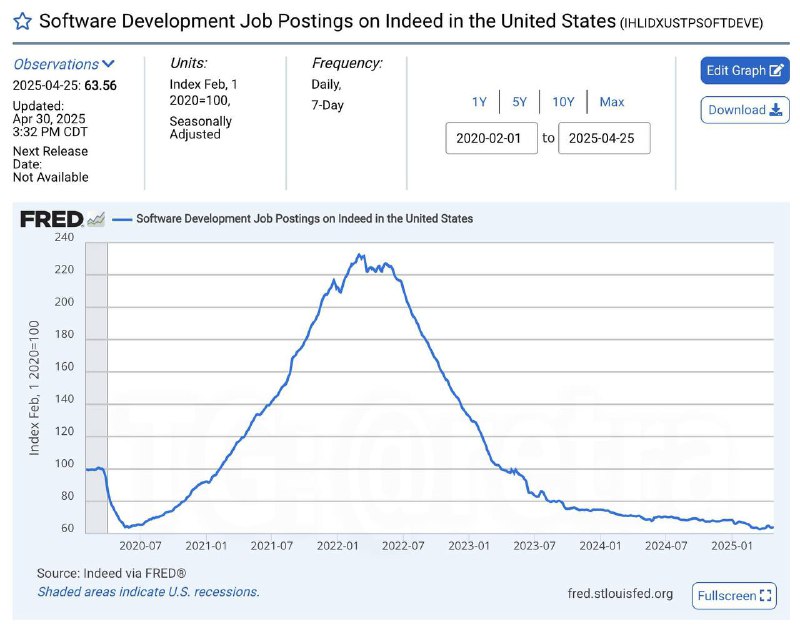Click the small chart icon beside FRED logo
The image size is (800, 629).
coord(96,219)
